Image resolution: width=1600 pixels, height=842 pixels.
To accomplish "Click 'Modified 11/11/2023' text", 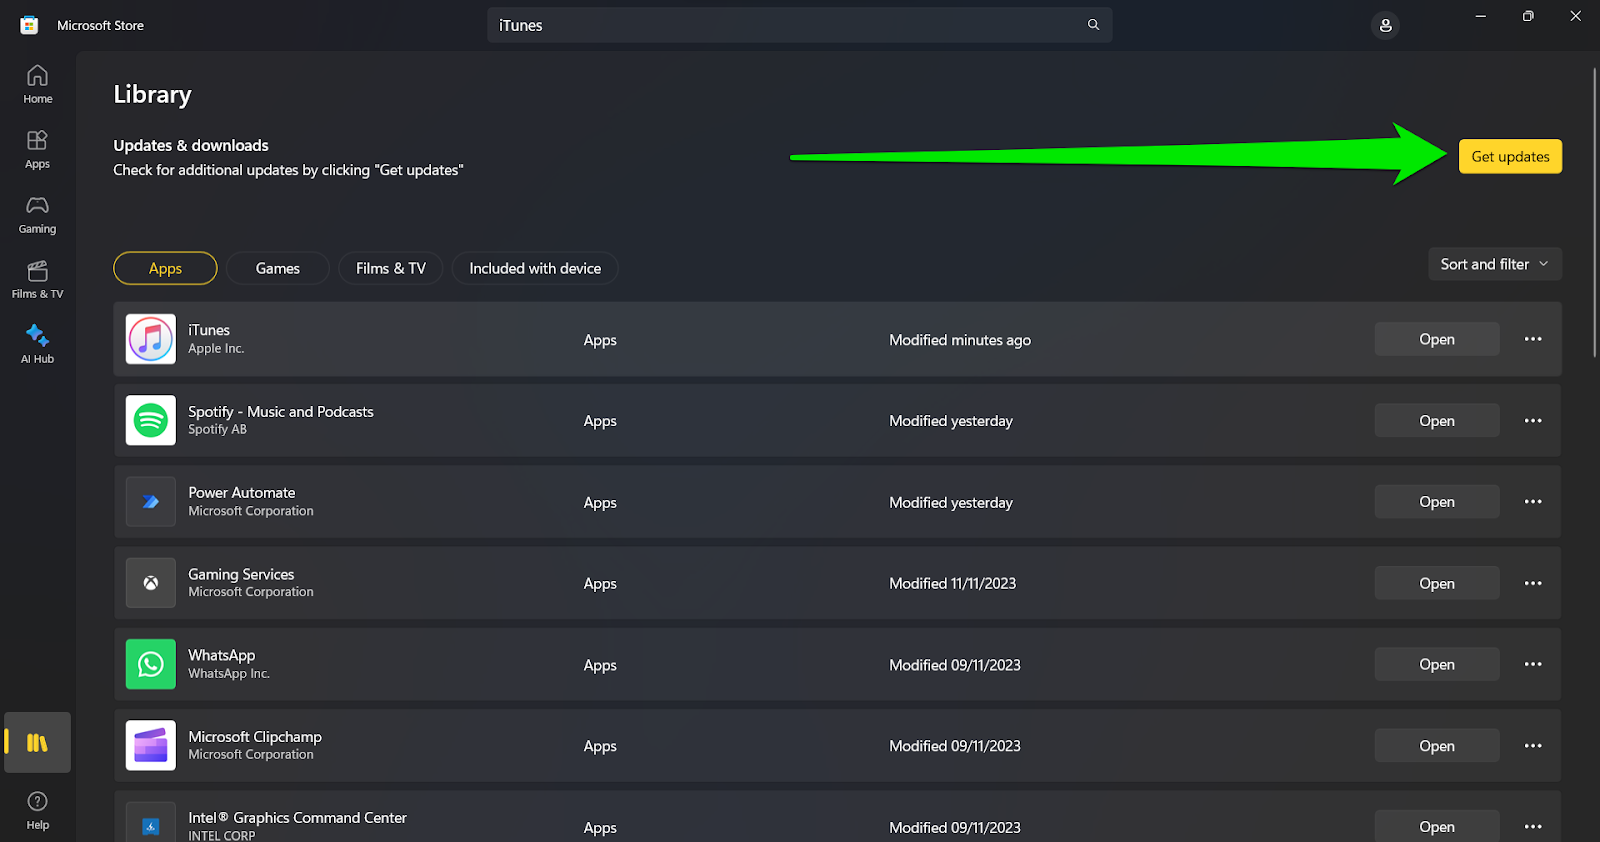I will click(x=953, y=583).
